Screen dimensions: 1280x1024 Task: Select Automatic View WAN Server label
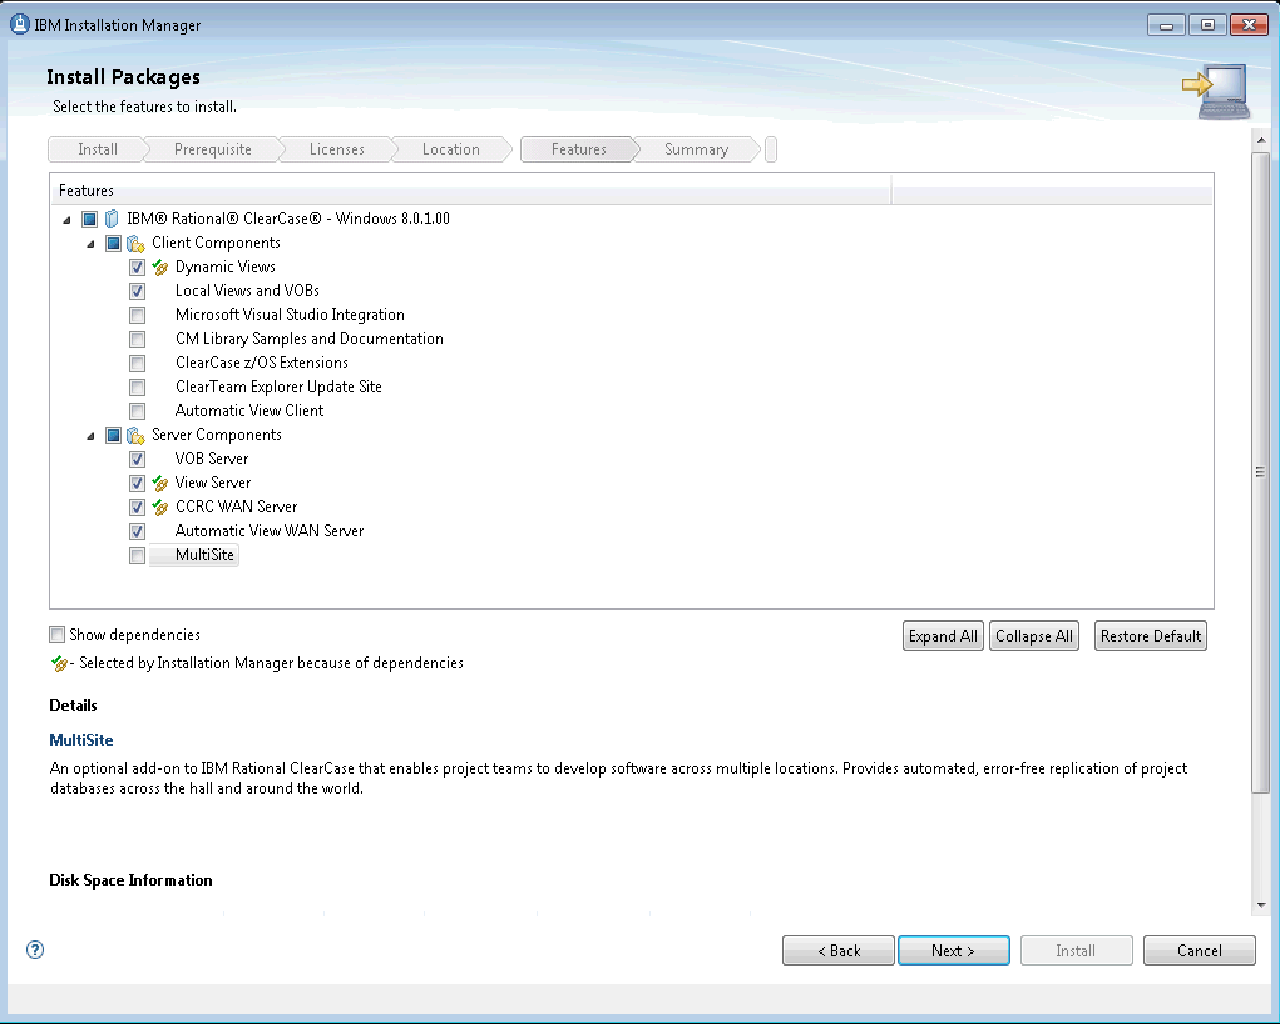270,531
